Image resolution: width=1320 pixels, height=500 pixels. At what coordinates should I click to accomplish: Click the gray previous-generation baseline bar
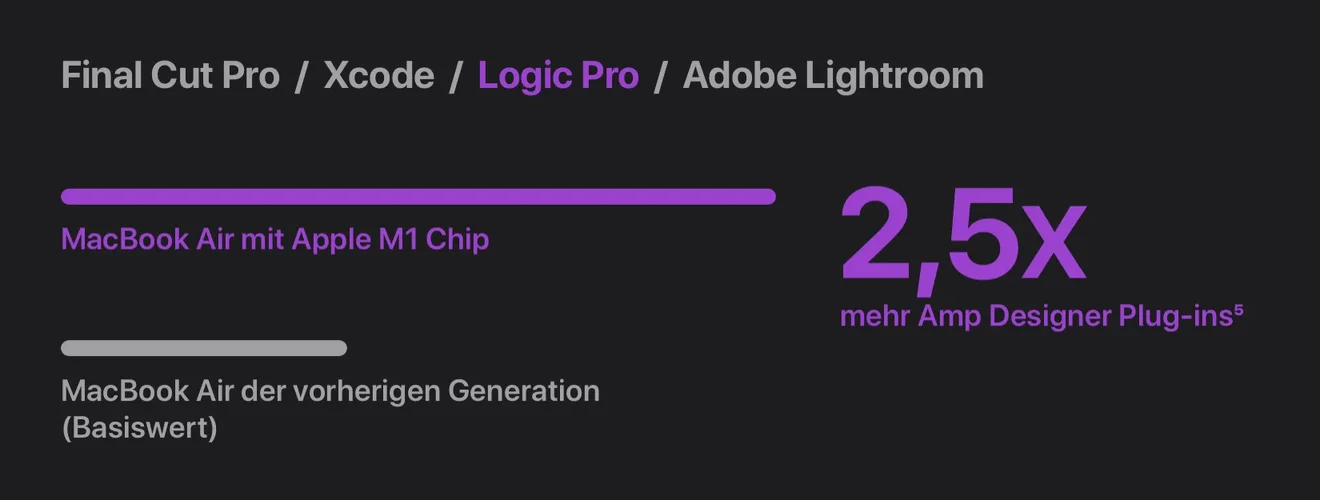[x=204, y=349]
